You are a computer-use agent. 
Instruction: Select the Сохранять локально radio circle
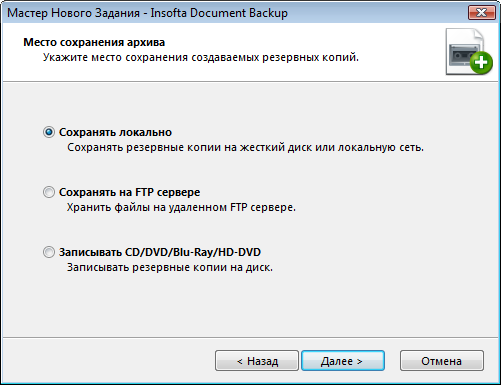[49, 132]
